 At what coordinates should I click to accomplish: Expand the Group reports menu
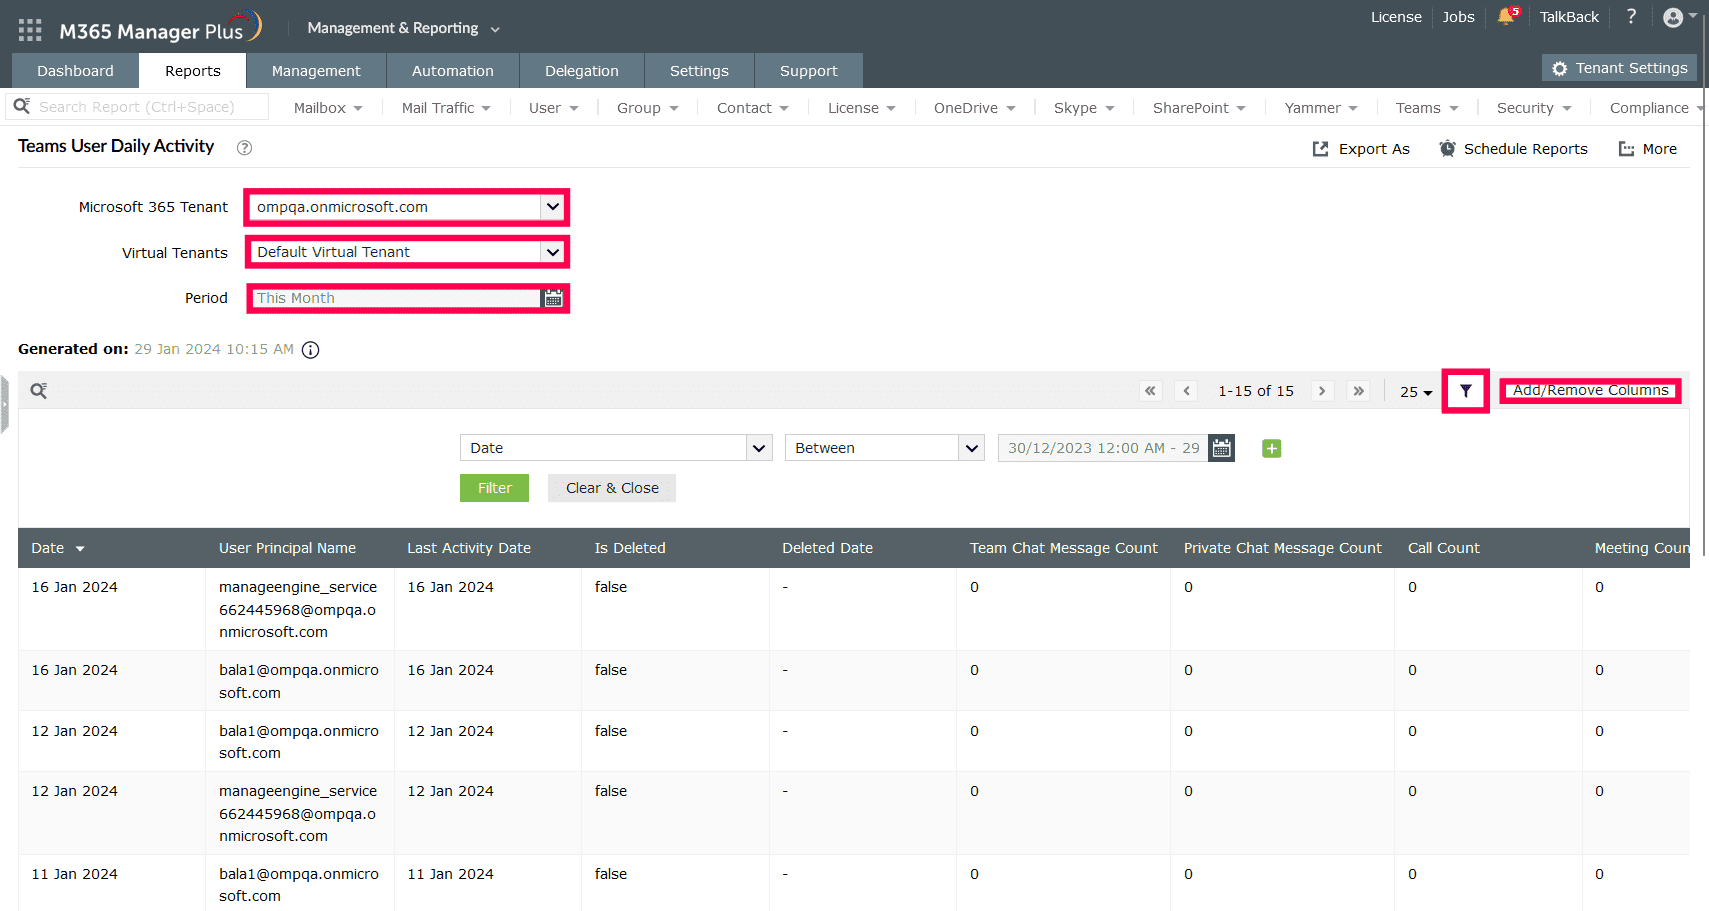coord(647,108)
